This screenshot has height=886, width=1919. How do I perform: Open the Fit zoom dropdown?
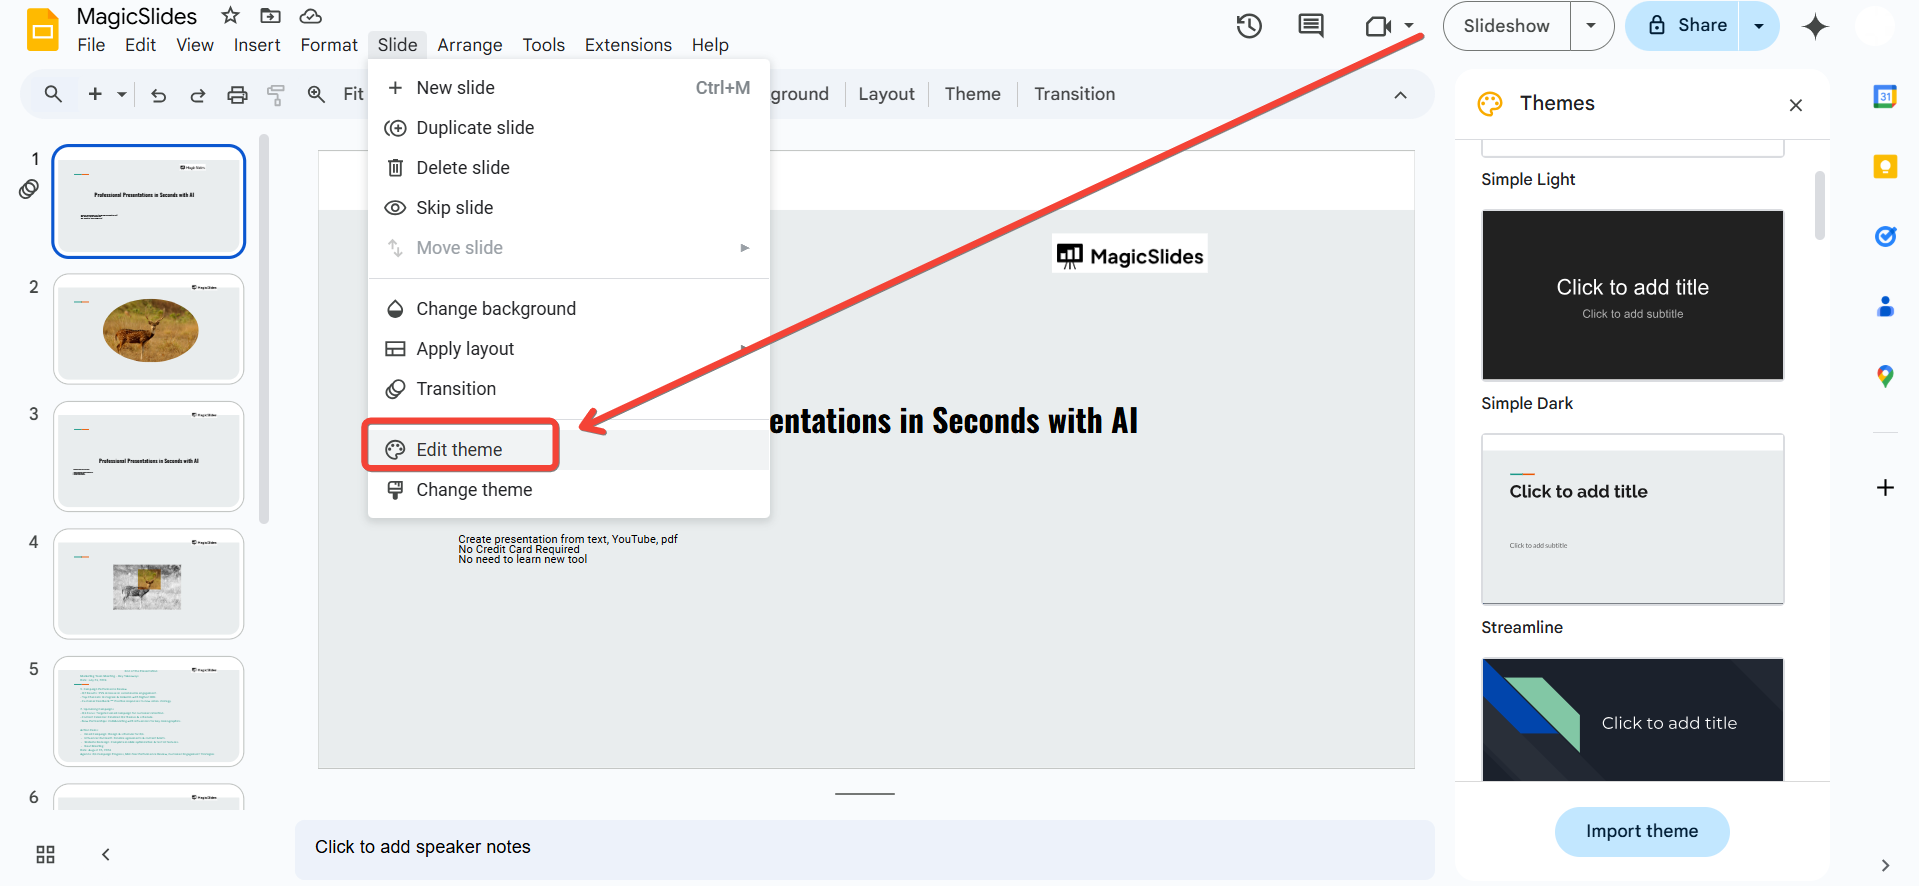coord(353,94)
